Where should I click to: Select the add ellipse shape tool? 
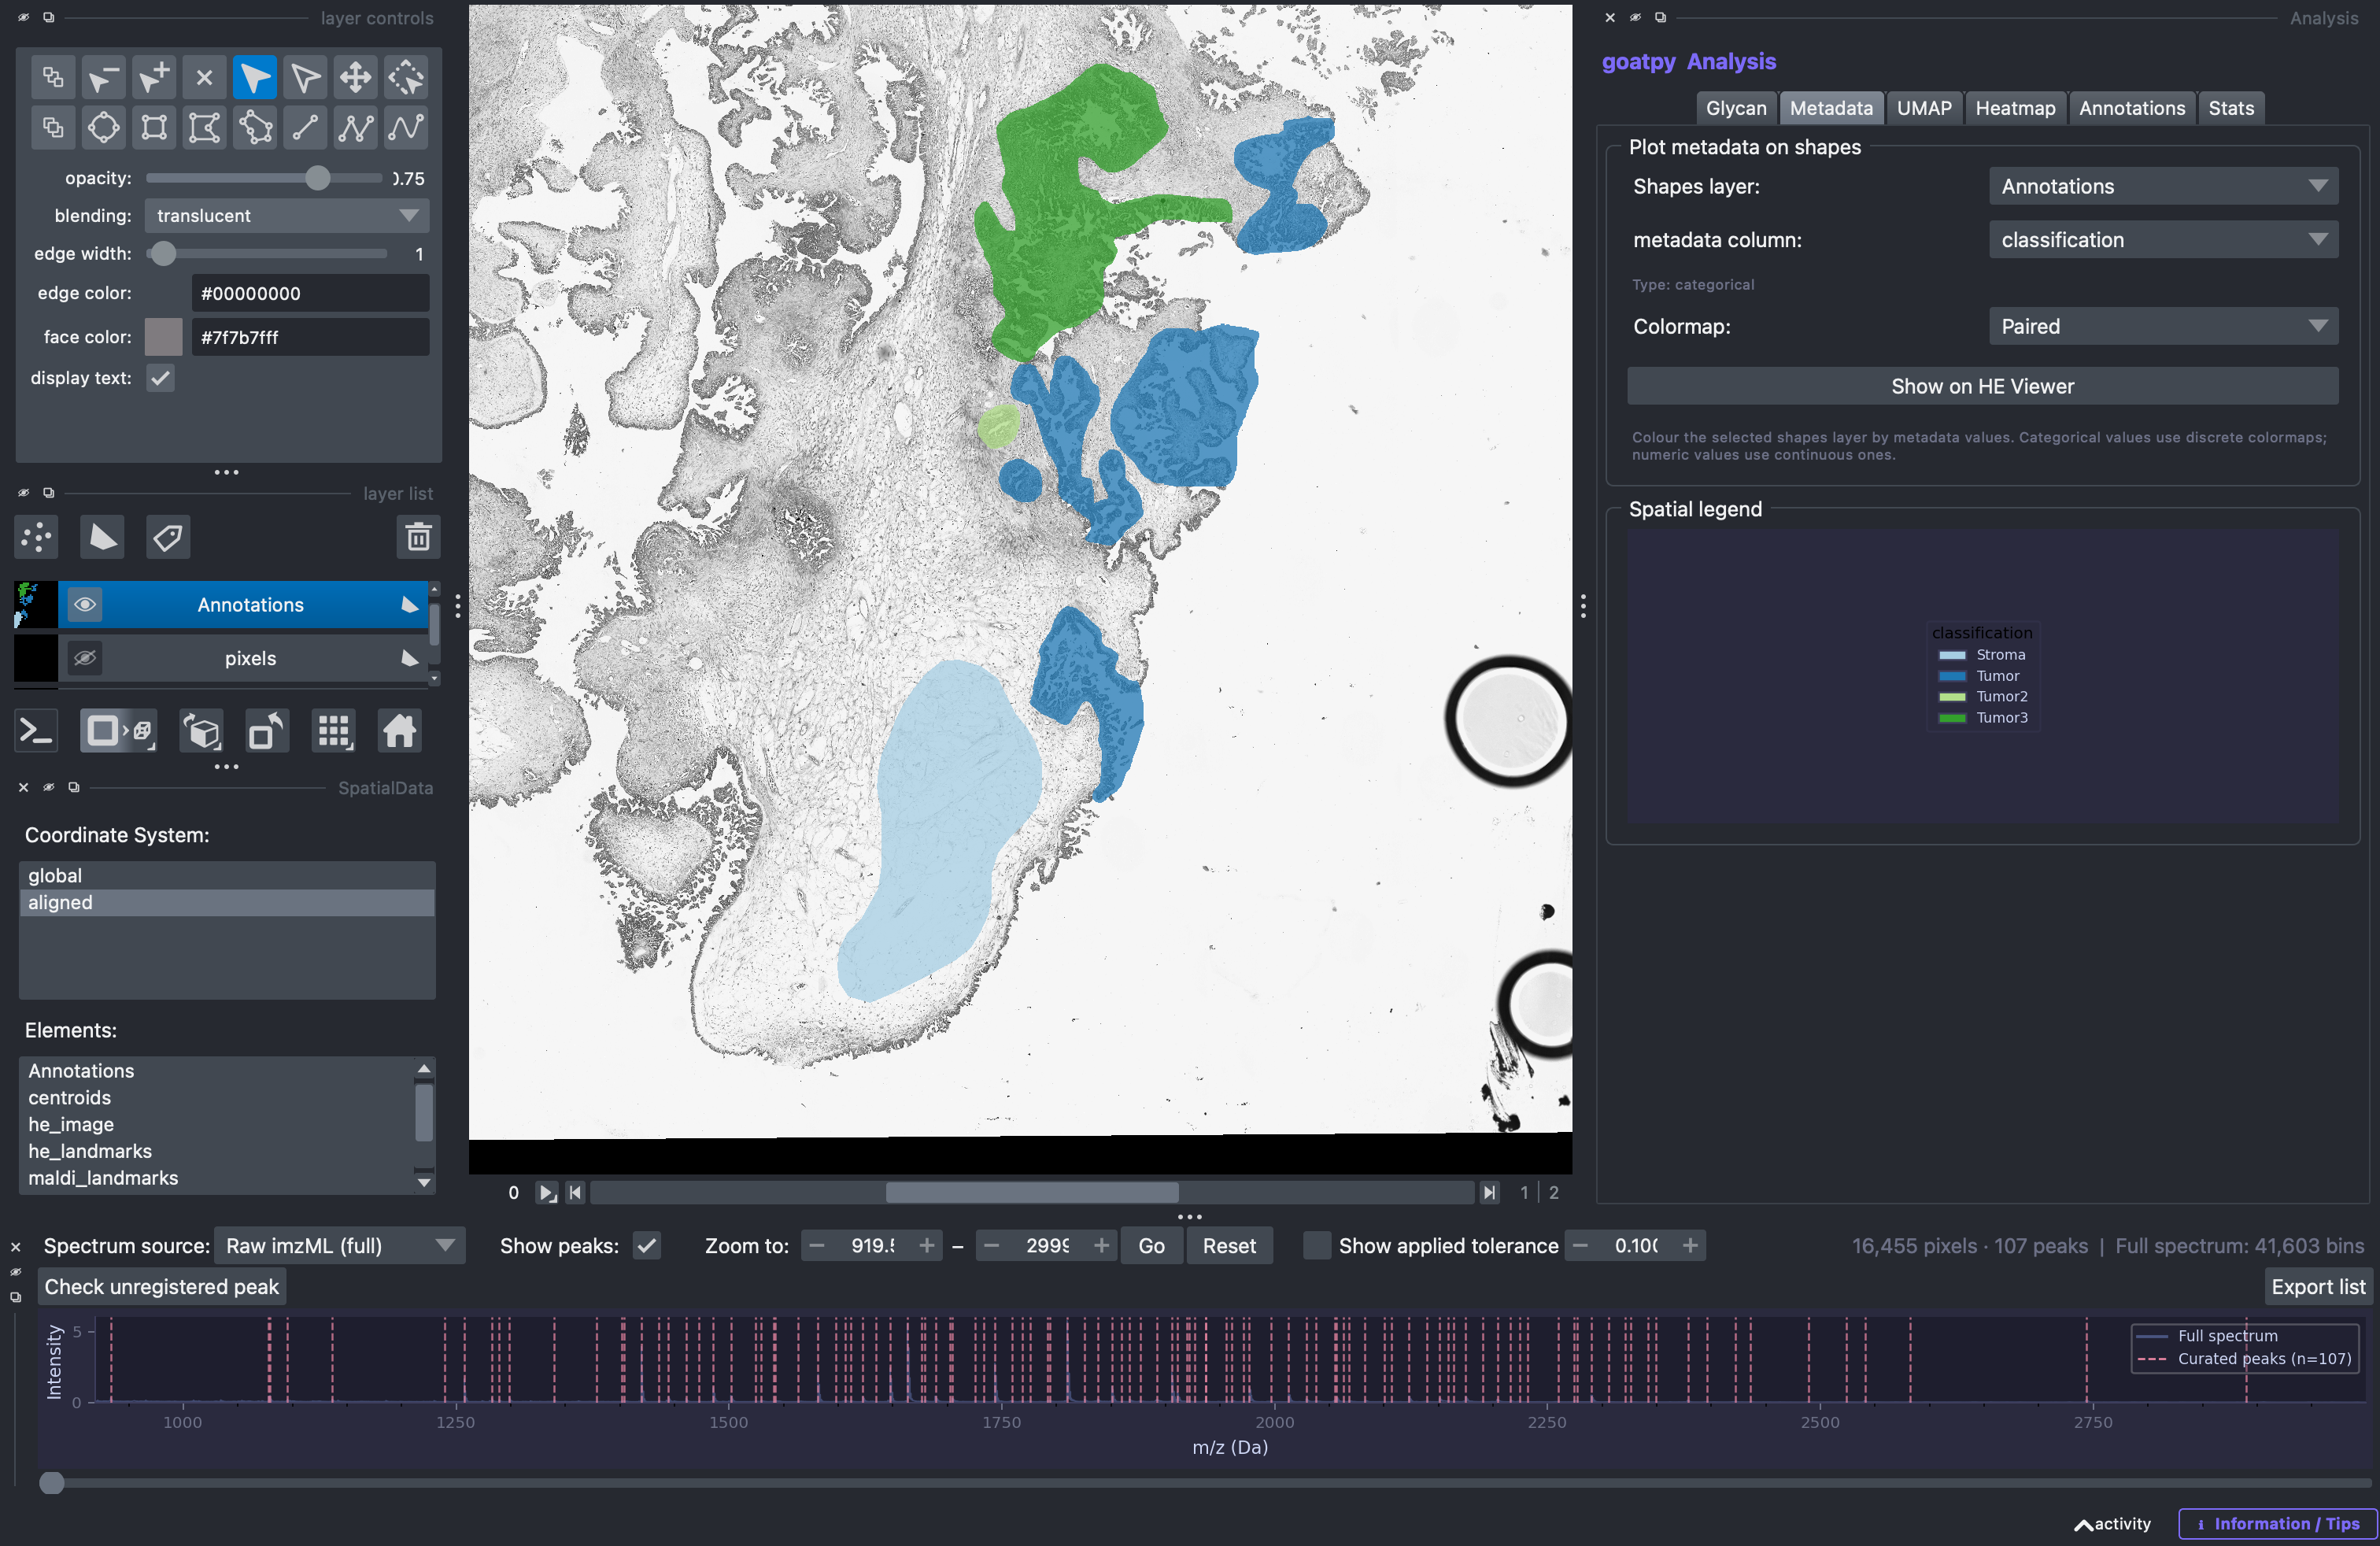(x=104, y=128)
